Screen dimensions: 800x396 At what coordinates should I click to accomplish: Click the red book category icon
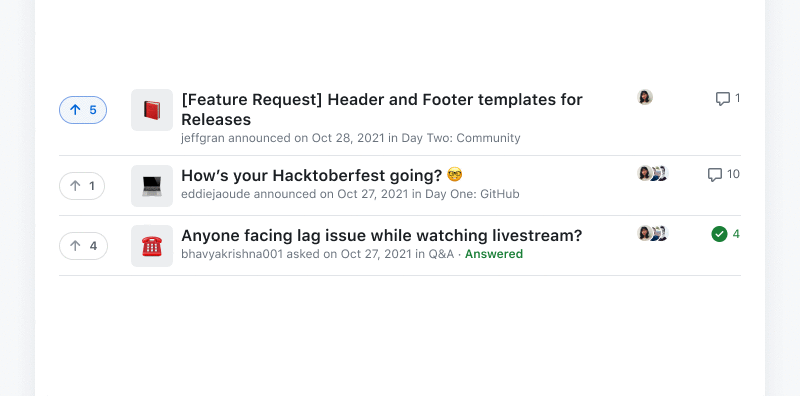[x=152, y=110]
